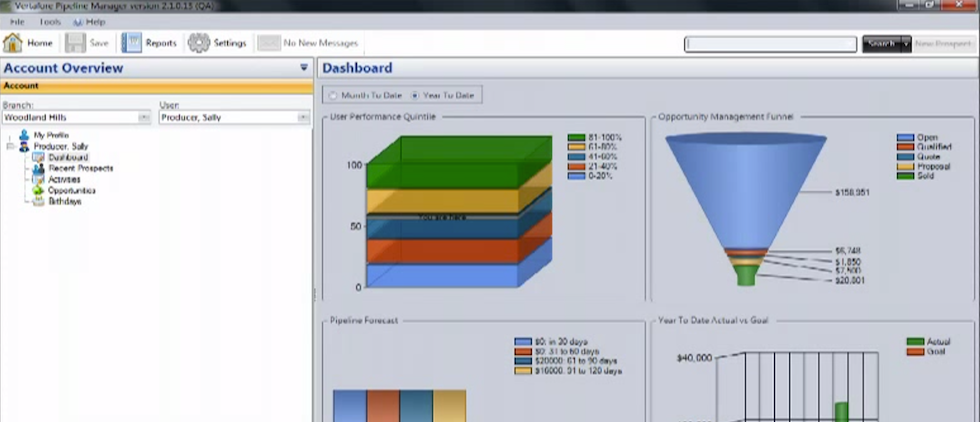Open the Help menu

[96, 22]
